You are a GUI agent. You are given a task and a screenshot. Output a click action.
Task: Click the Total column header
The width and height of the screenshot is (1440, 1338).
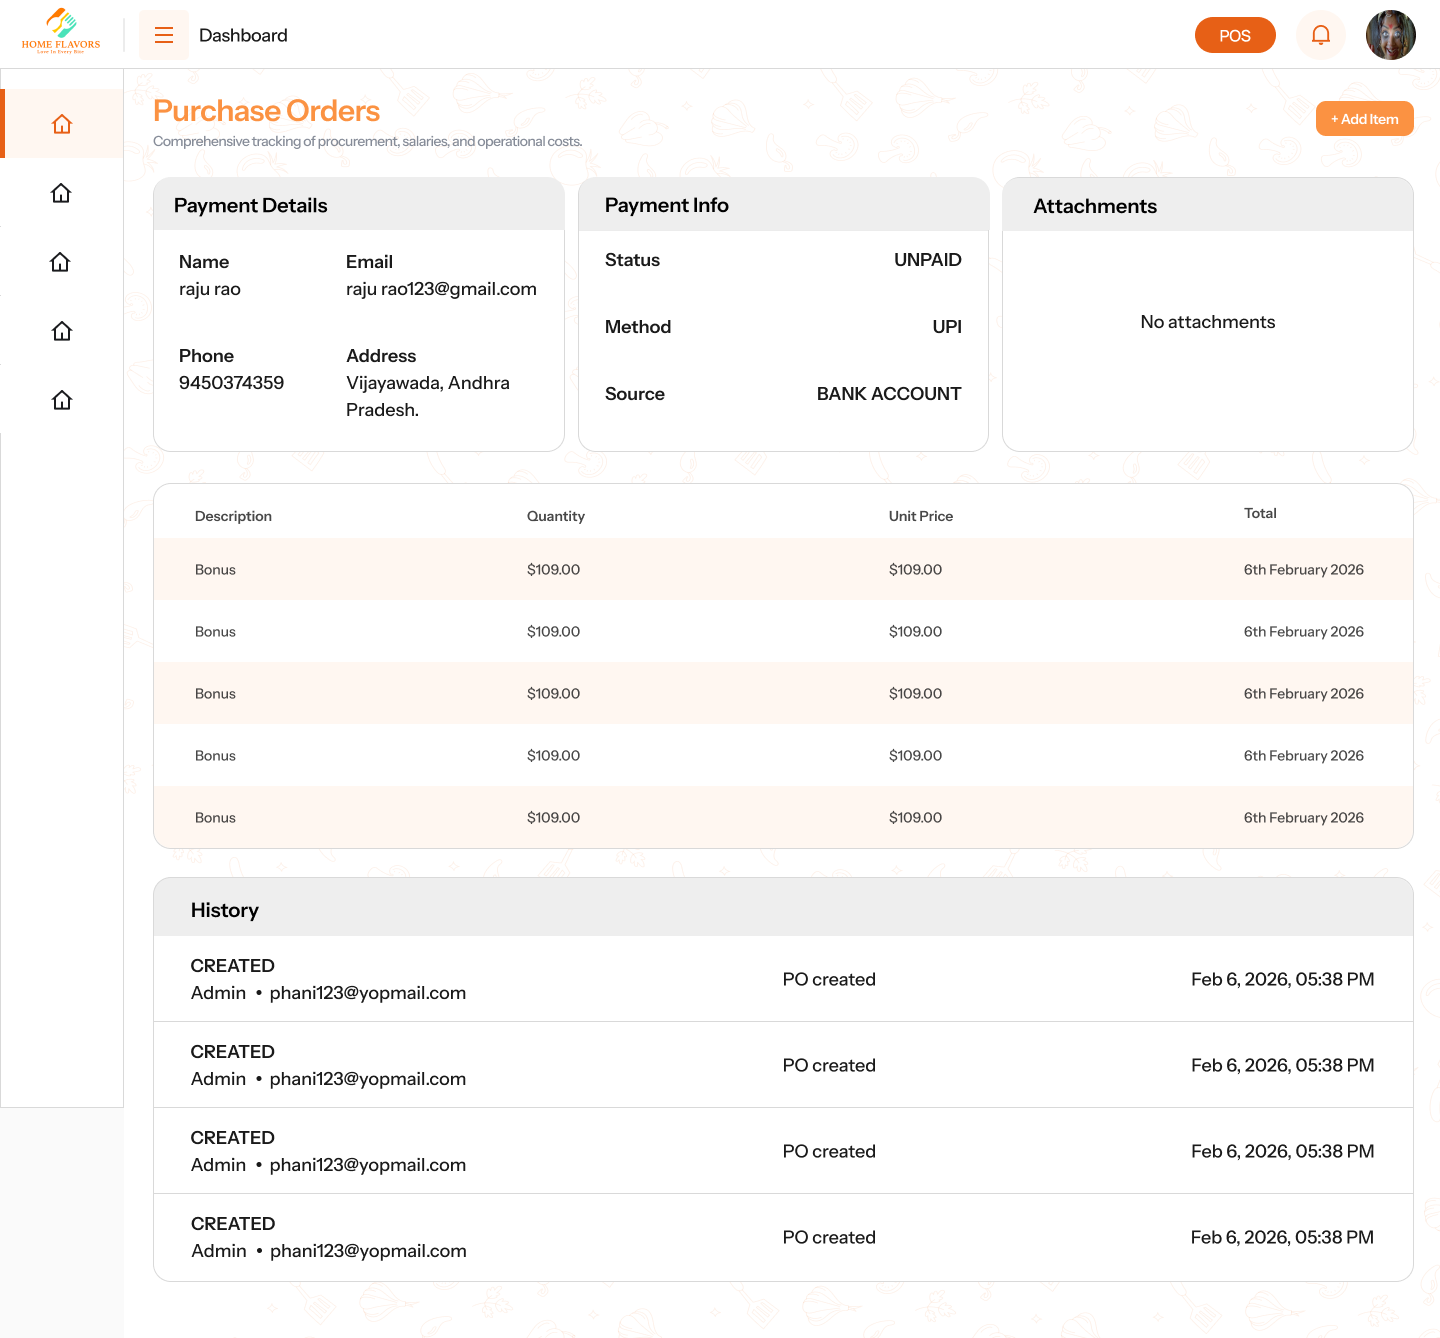(1259, 513)
